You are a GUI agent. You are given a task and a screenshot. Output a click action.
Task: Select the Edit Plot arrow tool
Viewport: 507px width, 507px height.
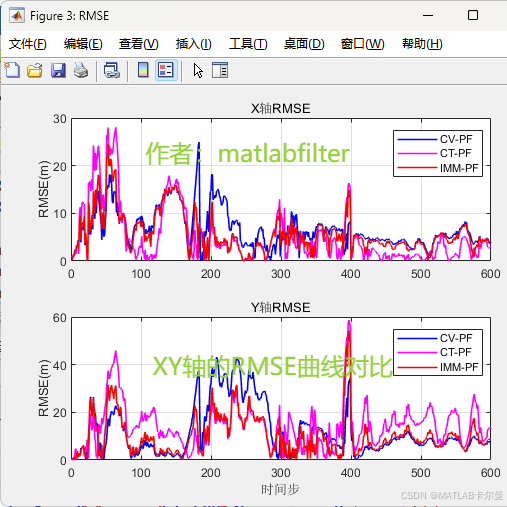[x=198, y=71]
